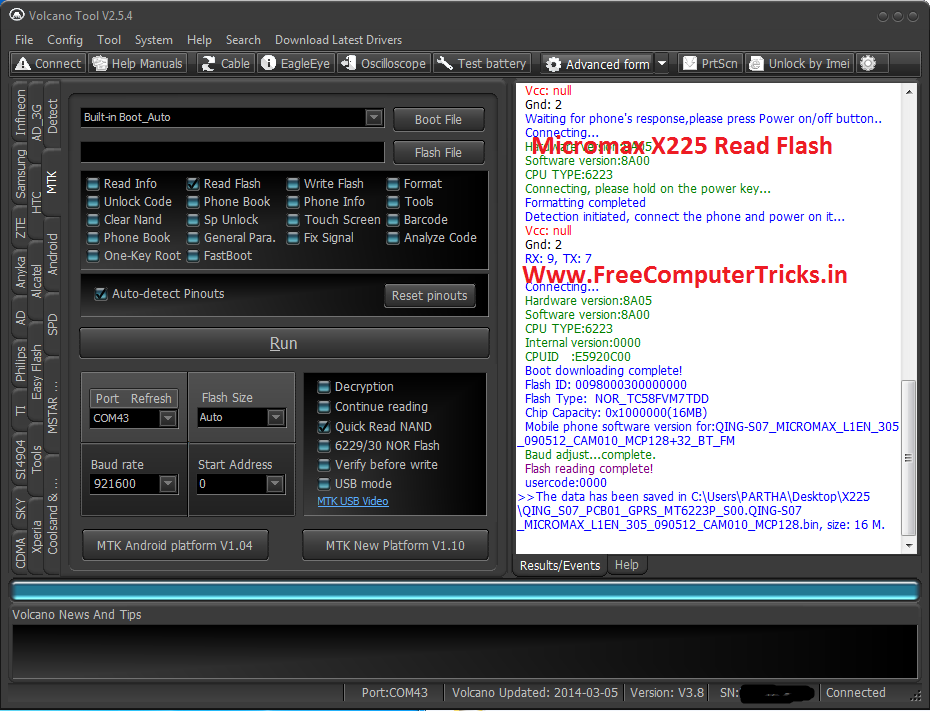Open Flash Size Auto dropdown
Viewport: 930px width, 711px height.
click(275, 417)
